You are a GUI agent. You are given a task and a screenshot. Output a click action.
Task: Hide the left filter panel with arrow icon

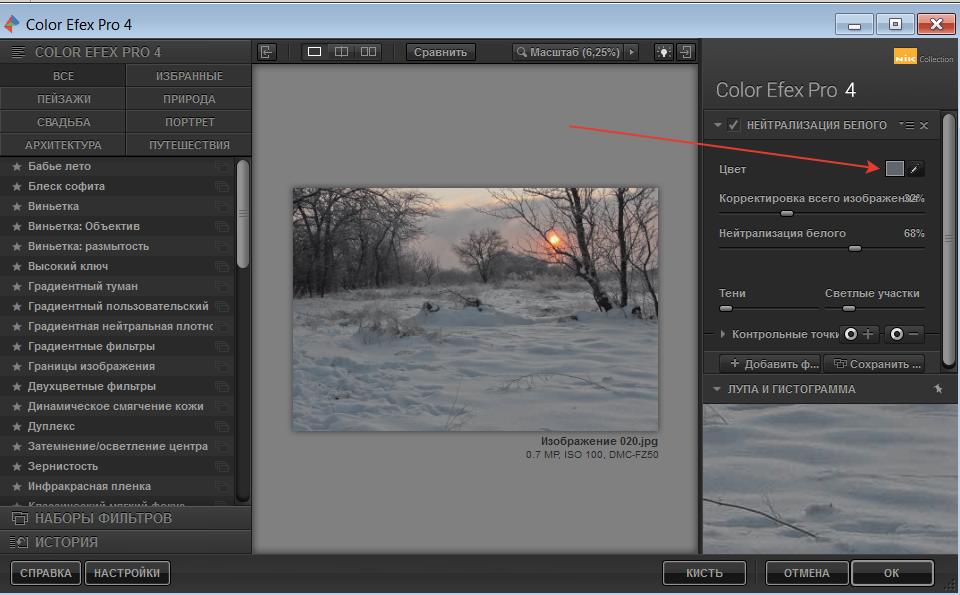[266, 52]
